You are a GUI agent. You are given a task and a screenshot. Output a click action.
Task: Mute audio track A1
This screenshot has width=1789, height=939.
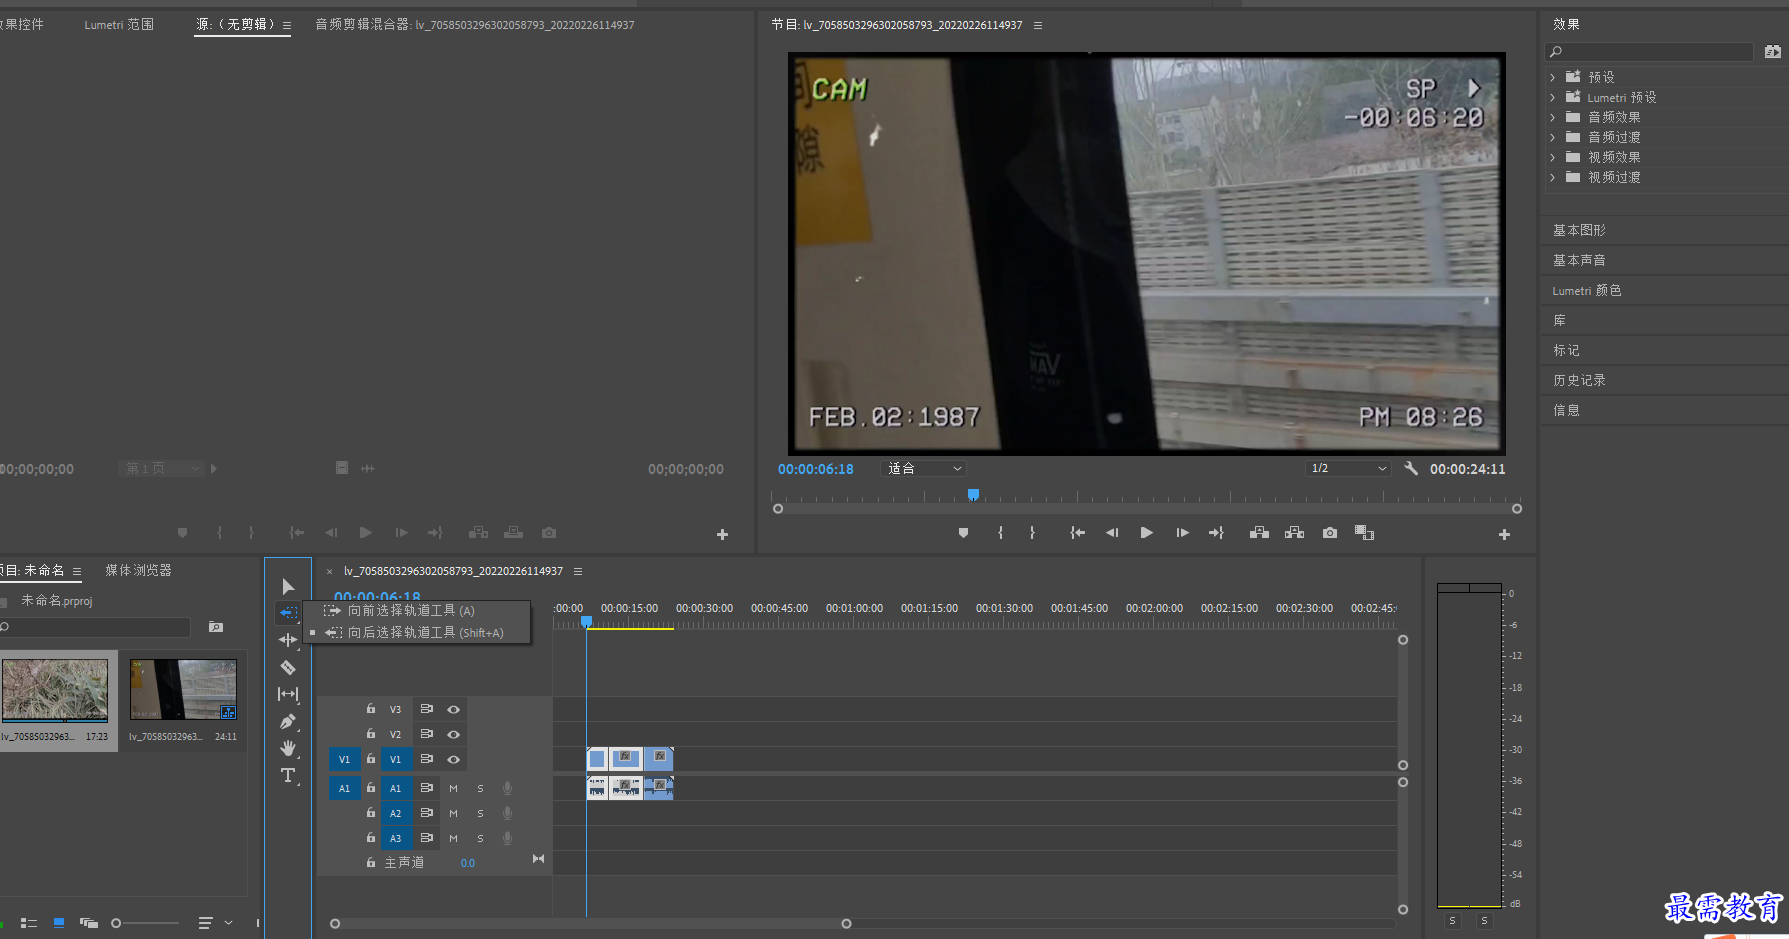[x=453, y=788]
